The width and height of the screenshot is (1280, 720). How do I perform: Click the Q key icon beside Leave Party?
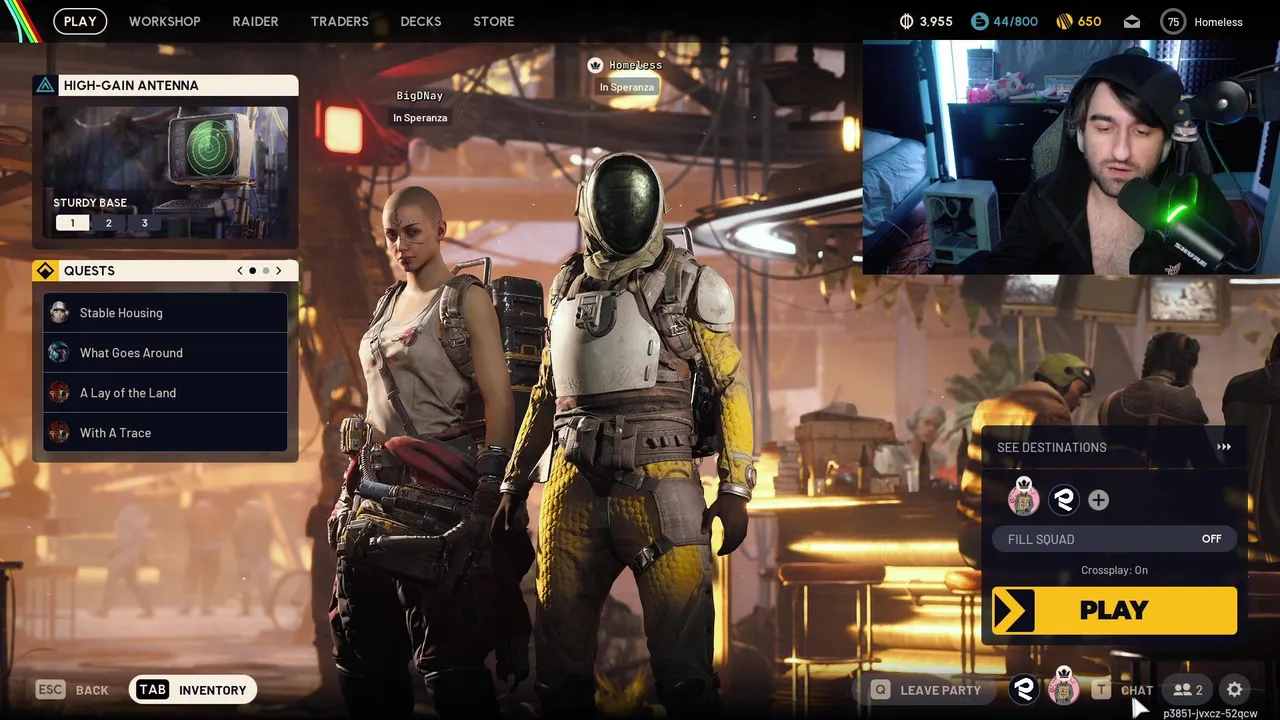point(880,690)
